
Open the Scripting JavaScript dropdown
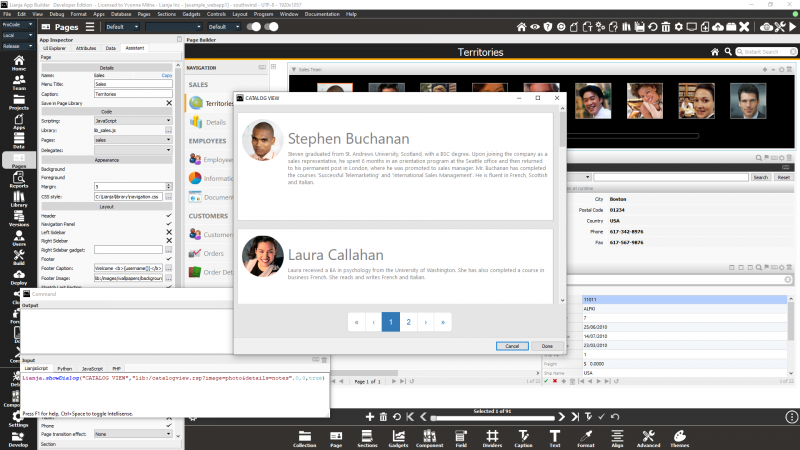tap(133, 121)
